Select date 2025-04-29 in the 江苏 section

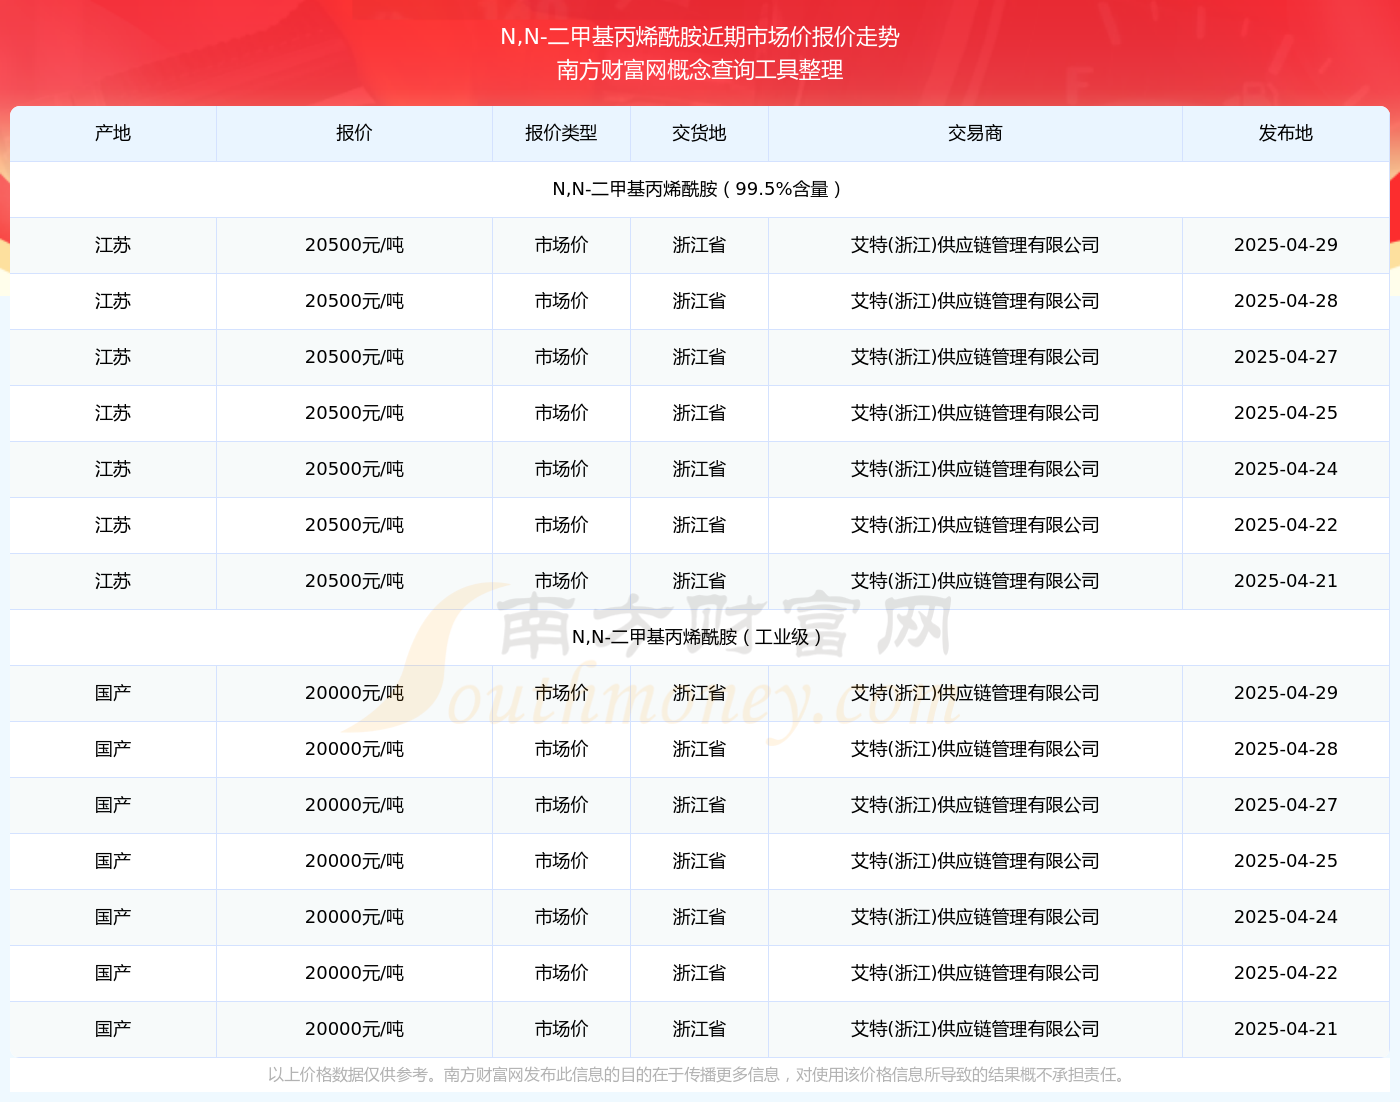1286,245
